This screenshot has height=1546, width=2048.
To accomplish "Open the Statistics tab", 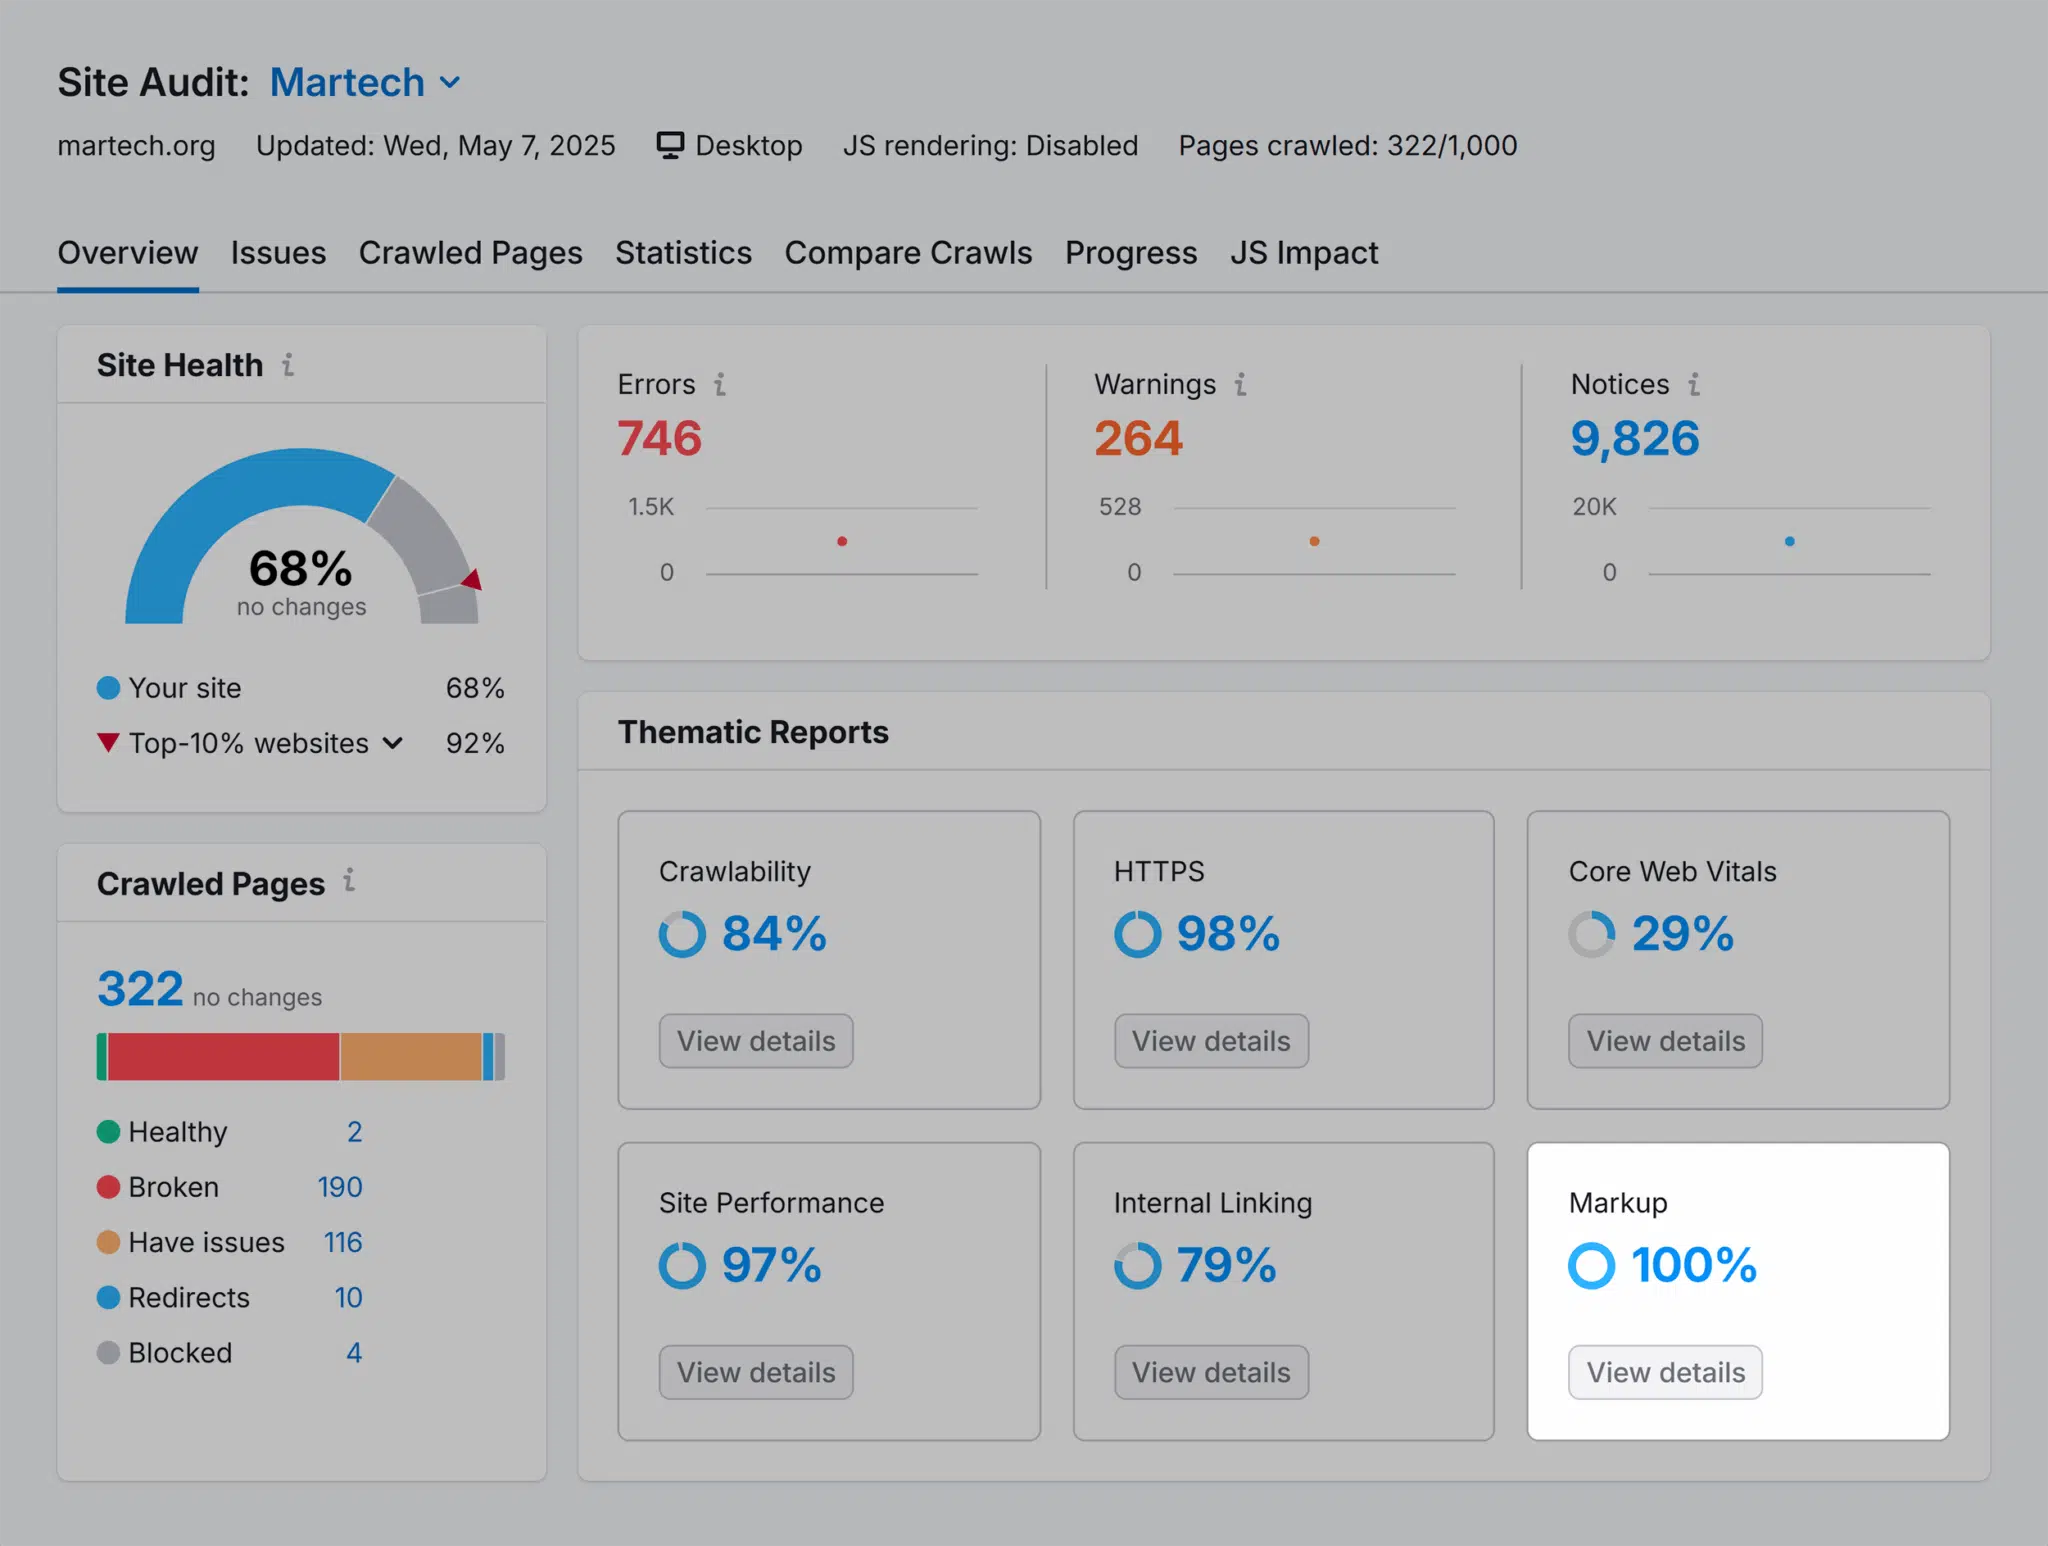I will coord(683,253).
